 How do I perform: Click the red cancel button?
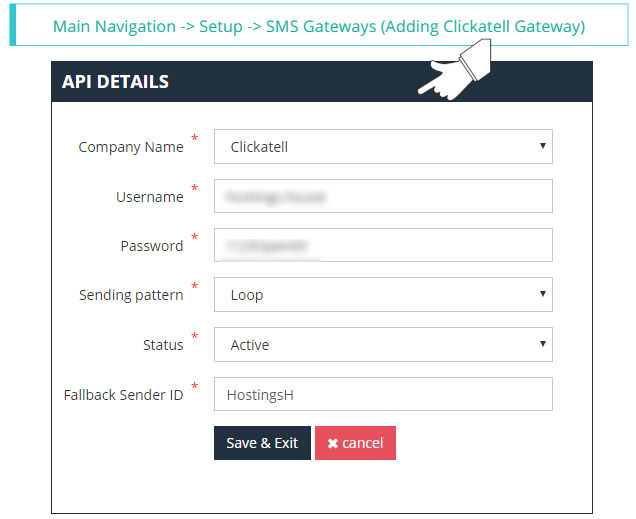click(x=355, y=443)
